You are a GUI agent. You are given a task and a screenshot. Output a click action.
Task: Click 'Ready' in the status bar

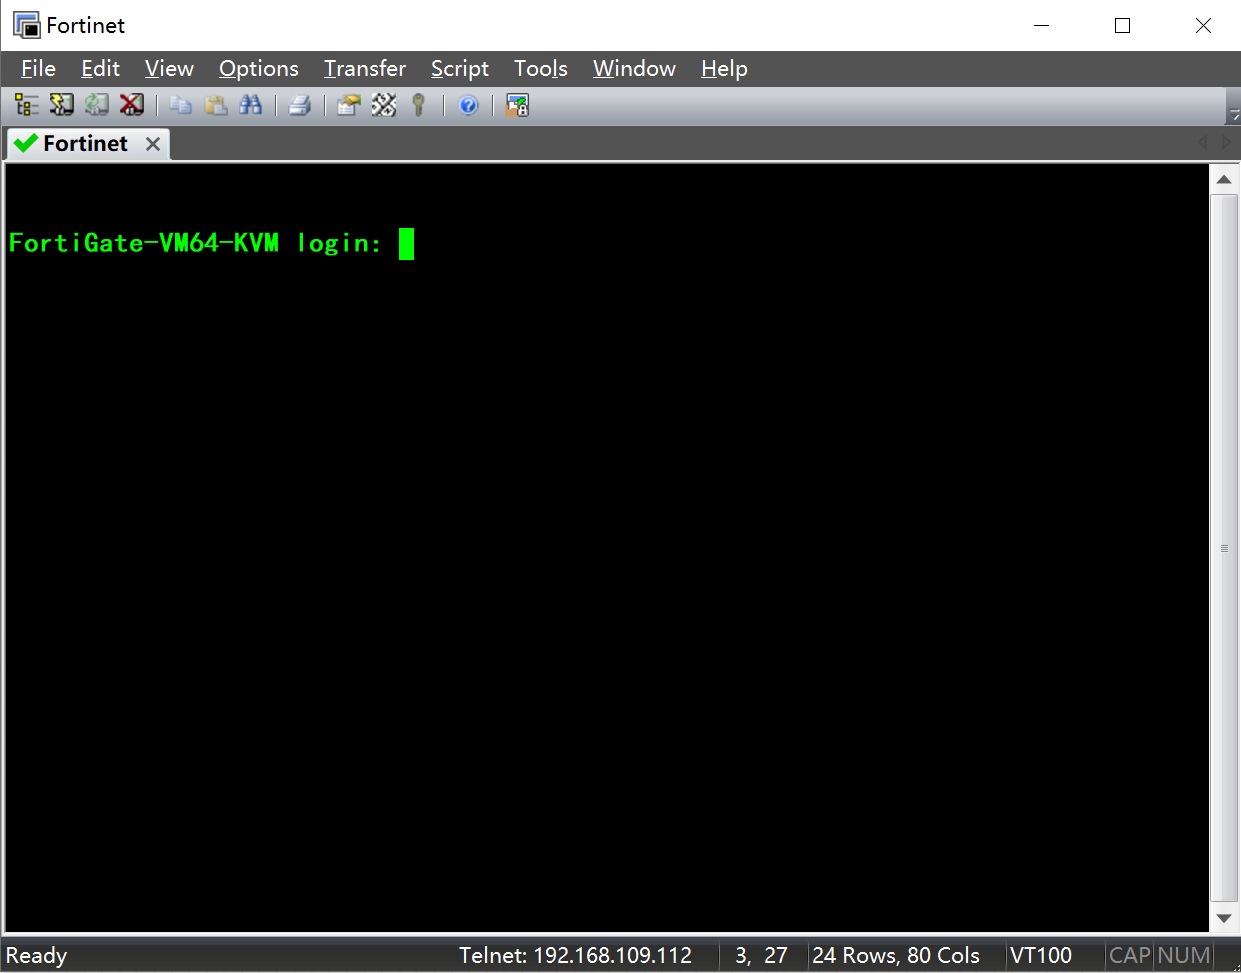(x=36, y=955)
